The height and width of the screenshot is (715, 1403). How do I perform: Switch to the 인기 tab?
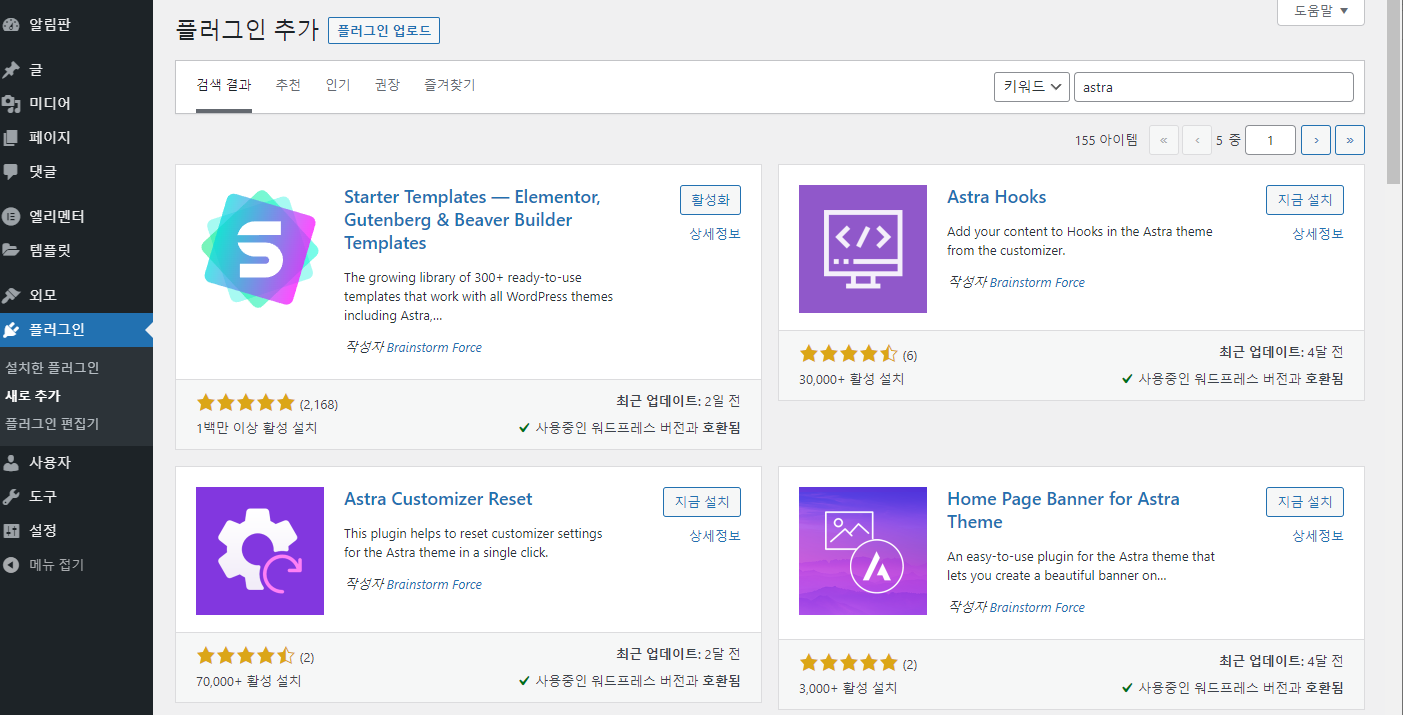[338, 86]
